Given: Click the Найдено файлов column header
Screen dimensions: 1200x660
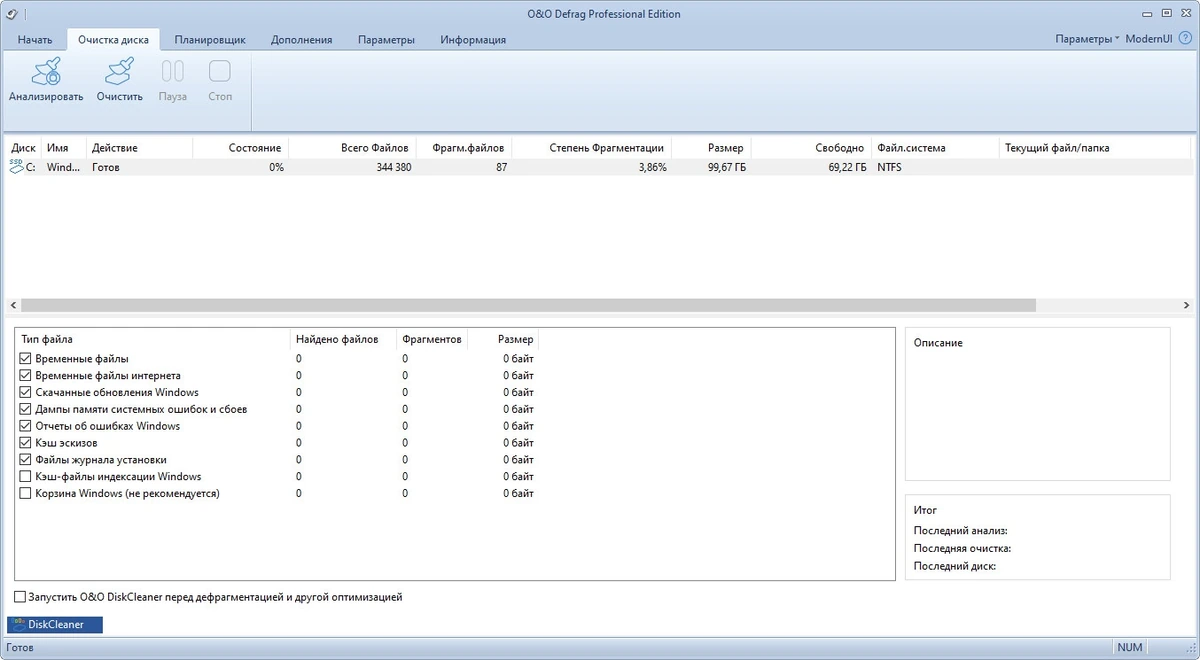Looking at the screenshot, I should [343, 339].
